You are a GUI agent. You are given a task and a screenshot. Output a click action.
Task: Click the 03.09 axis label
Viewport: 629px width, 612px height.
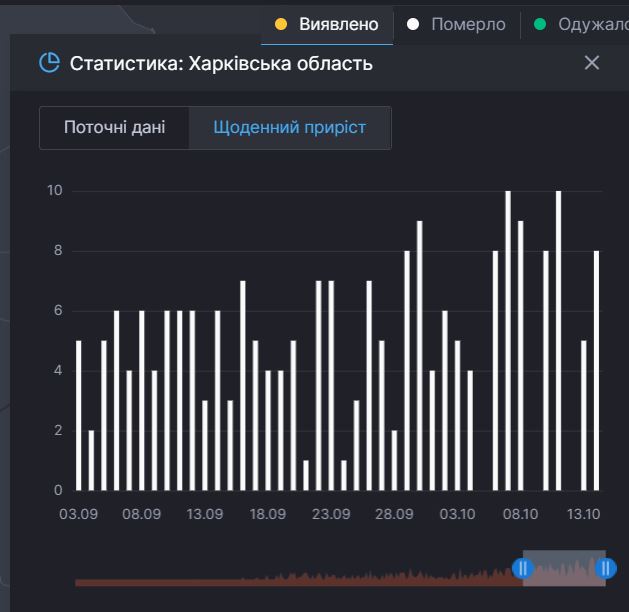pos(78,514)
